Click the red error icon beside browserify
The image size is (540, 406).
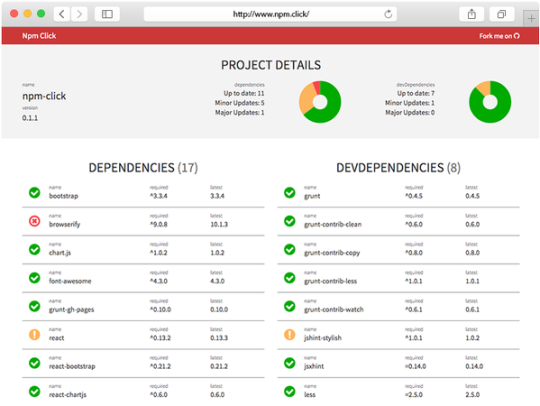tap(34, 221)
